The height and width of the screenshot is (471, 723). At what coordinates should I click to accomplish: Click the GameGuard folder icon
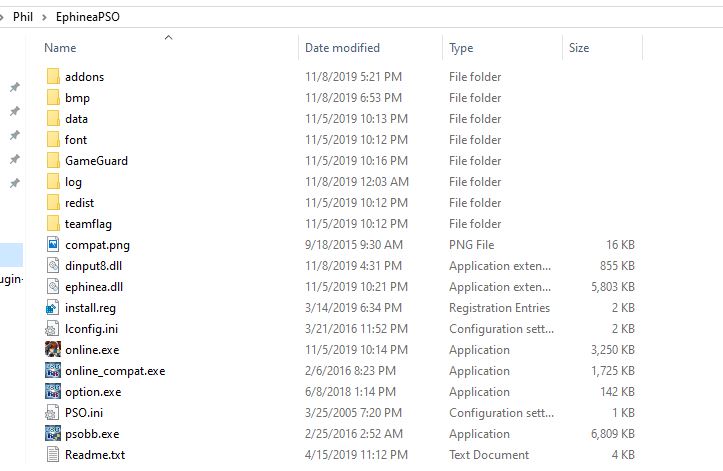pos(53,161)
